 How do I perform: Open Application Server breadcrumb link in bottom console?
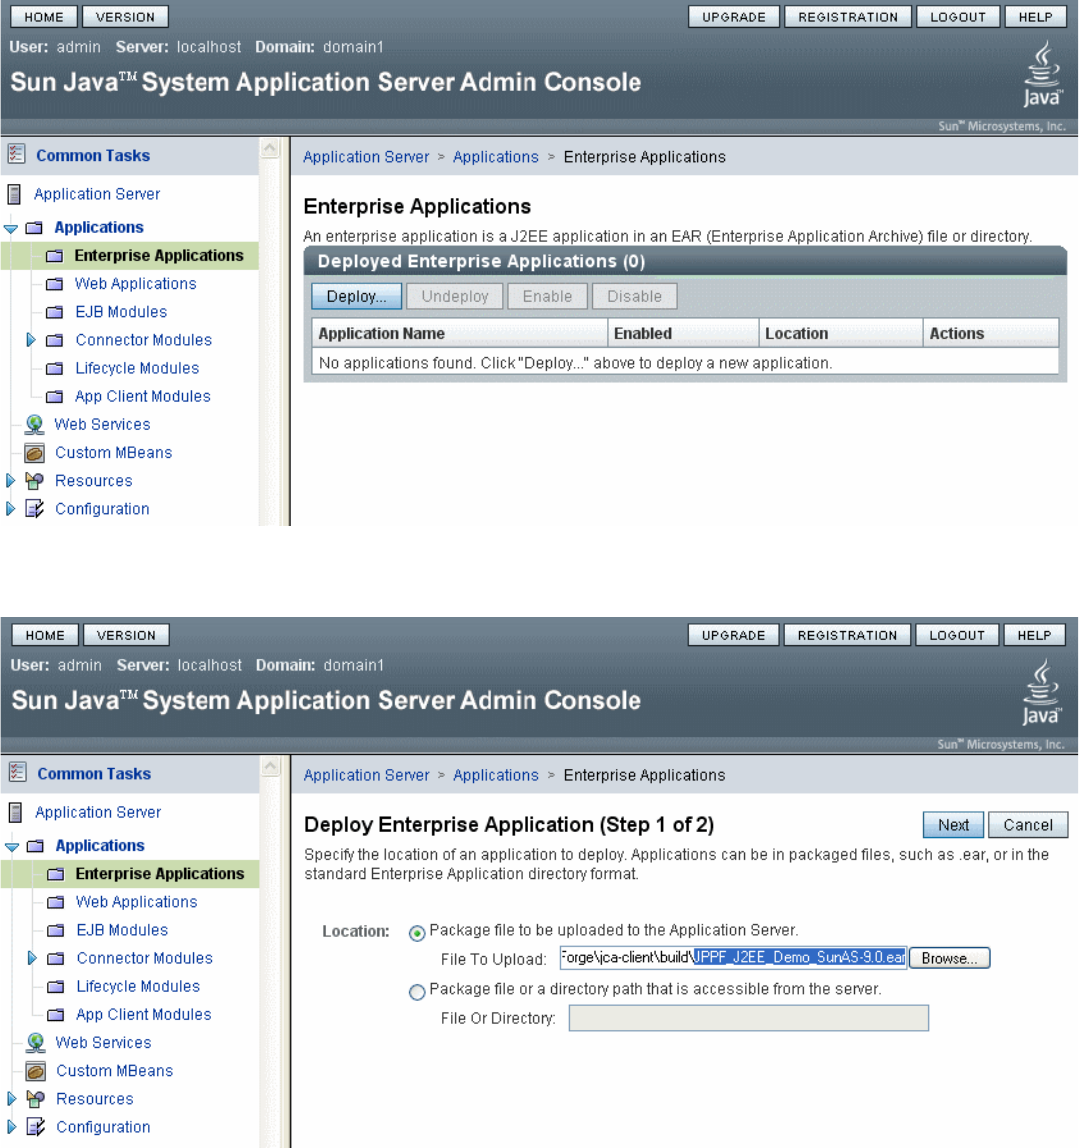pyautogui.click(x=366, y=775)
